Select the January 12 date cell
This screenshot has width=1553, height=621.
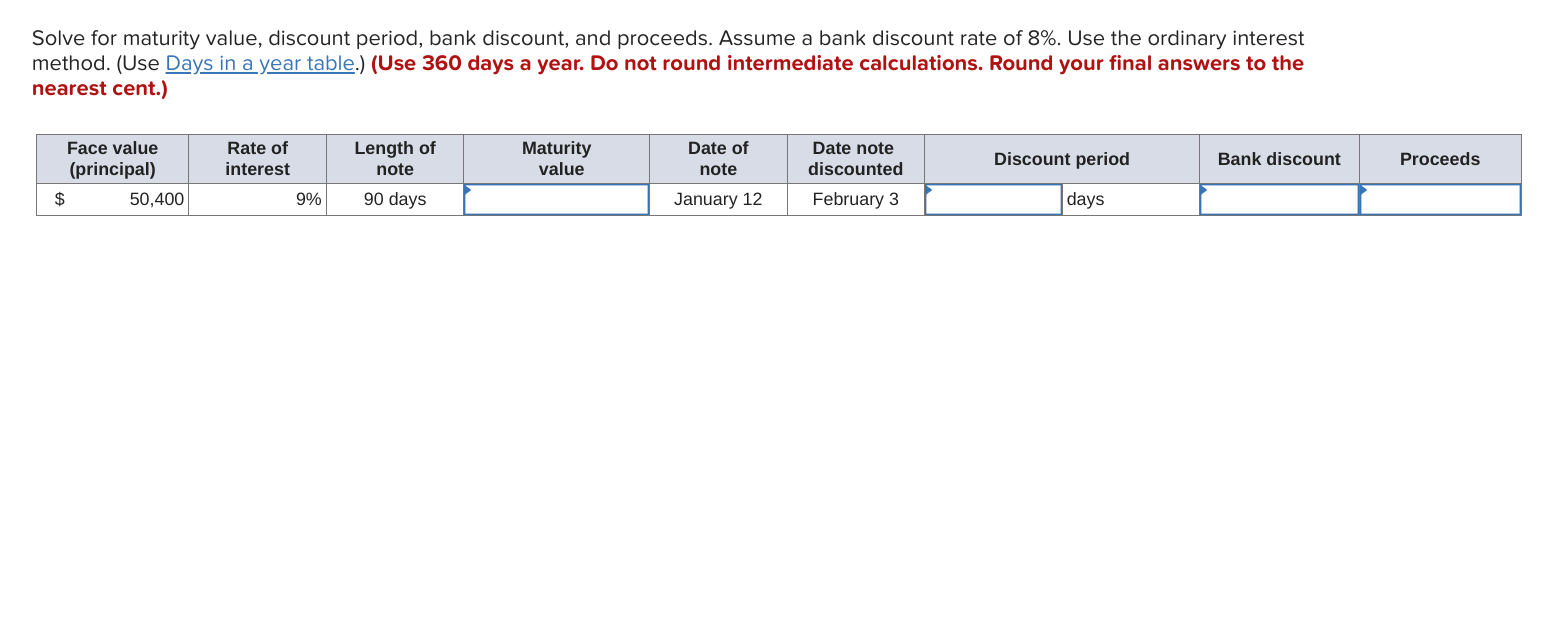click(x=718, y=199)
